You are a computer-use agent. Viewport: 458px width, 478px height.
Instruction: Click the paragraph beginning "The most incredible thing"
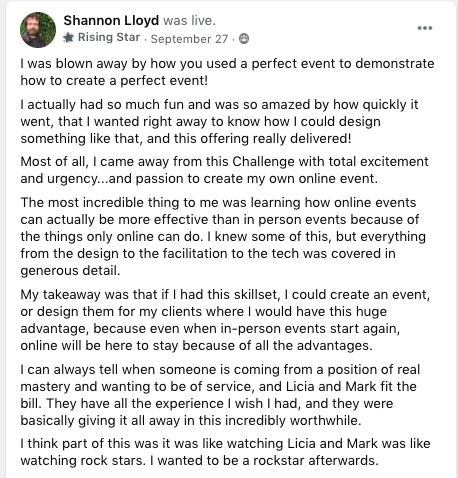coord(223,236)
